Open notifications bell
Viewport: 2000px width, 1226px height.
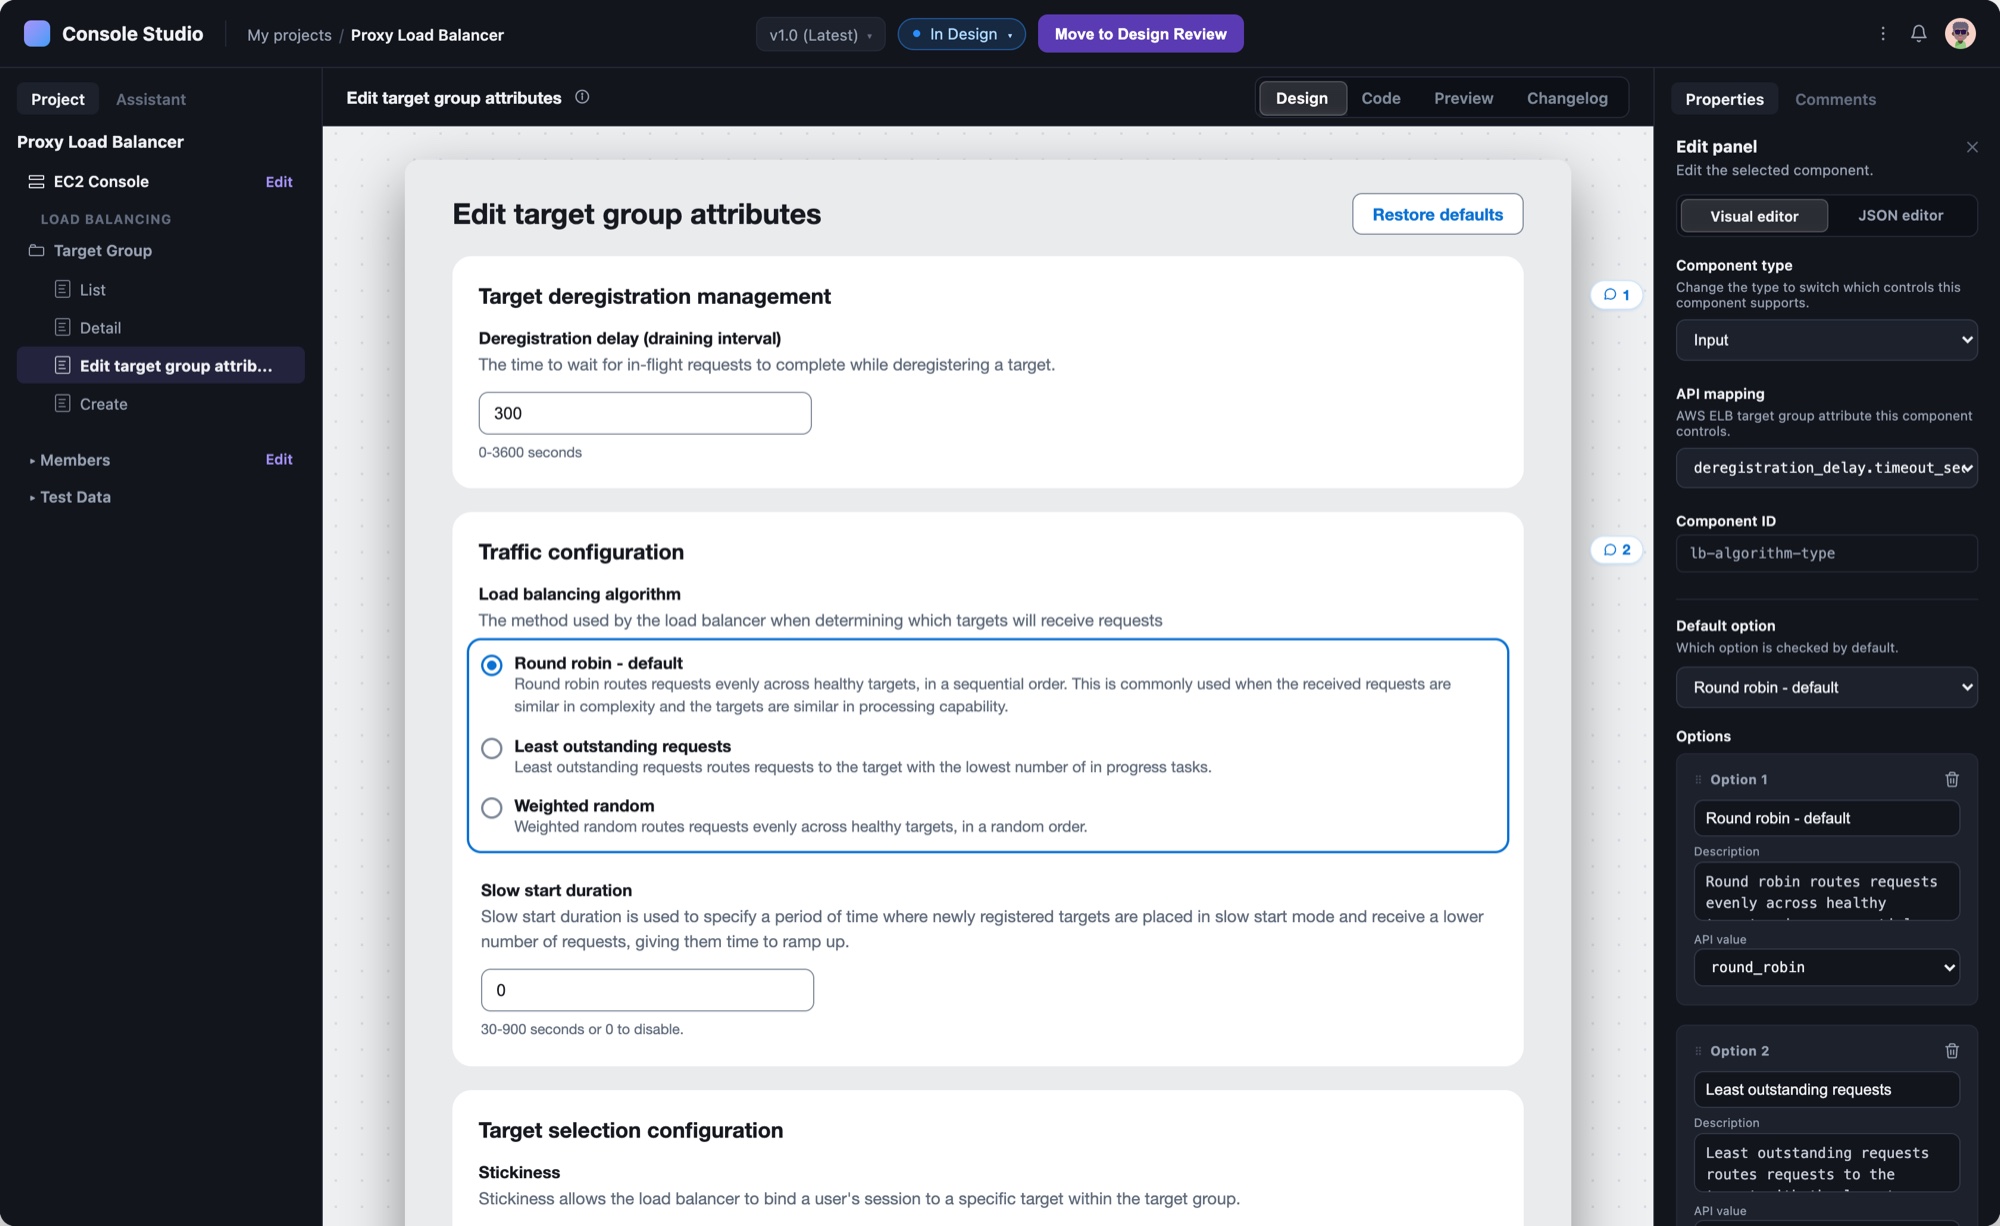coord(1918,34)
